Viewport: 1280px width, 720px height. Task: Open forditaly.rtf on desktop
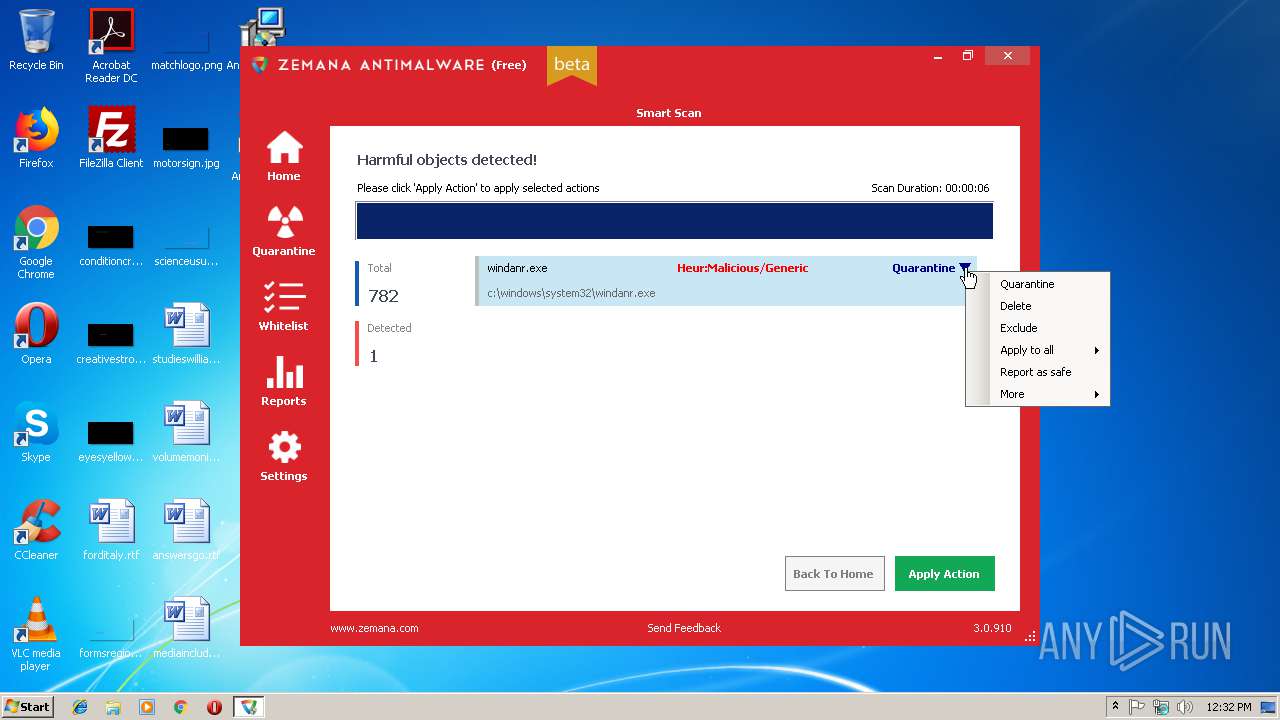pos(111,530)
